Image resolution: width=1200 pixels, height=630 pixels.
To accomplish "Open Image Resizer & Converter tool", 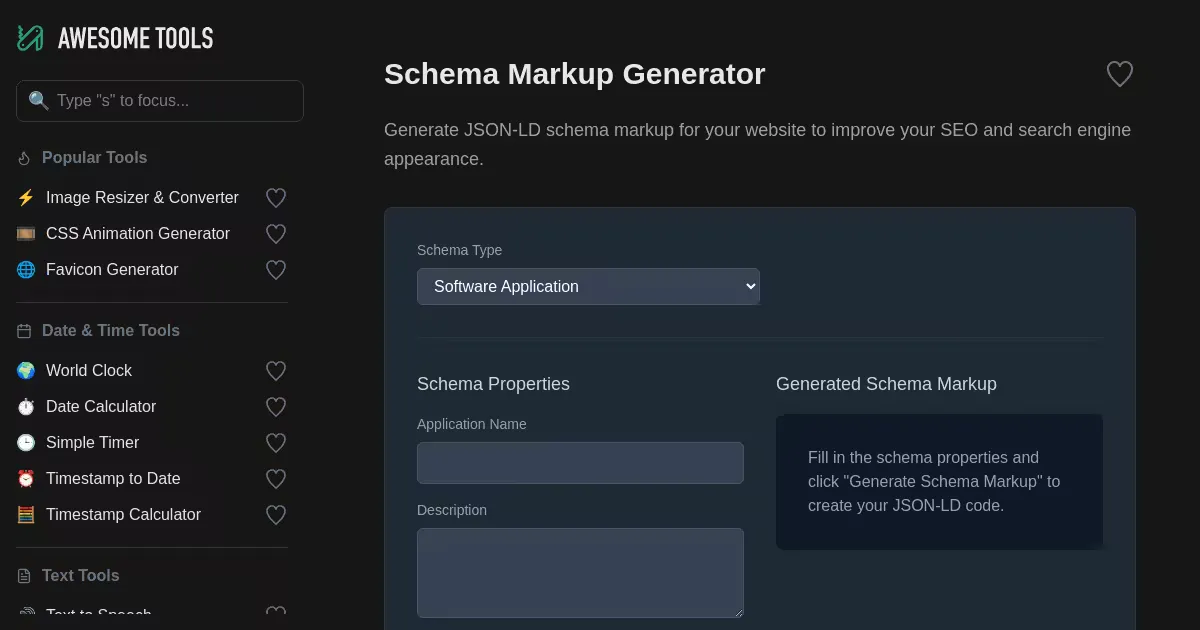I will tap(142, 198).
